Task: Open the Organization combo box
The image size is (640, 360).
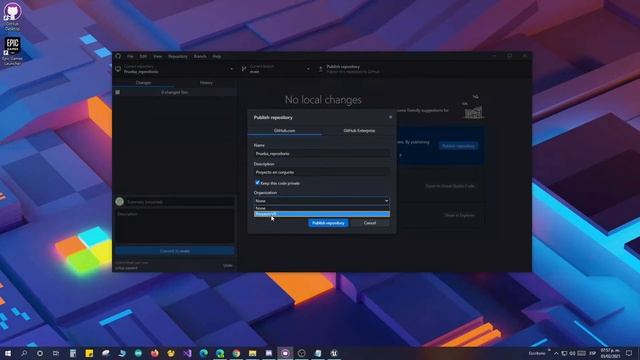Action: 322,201
